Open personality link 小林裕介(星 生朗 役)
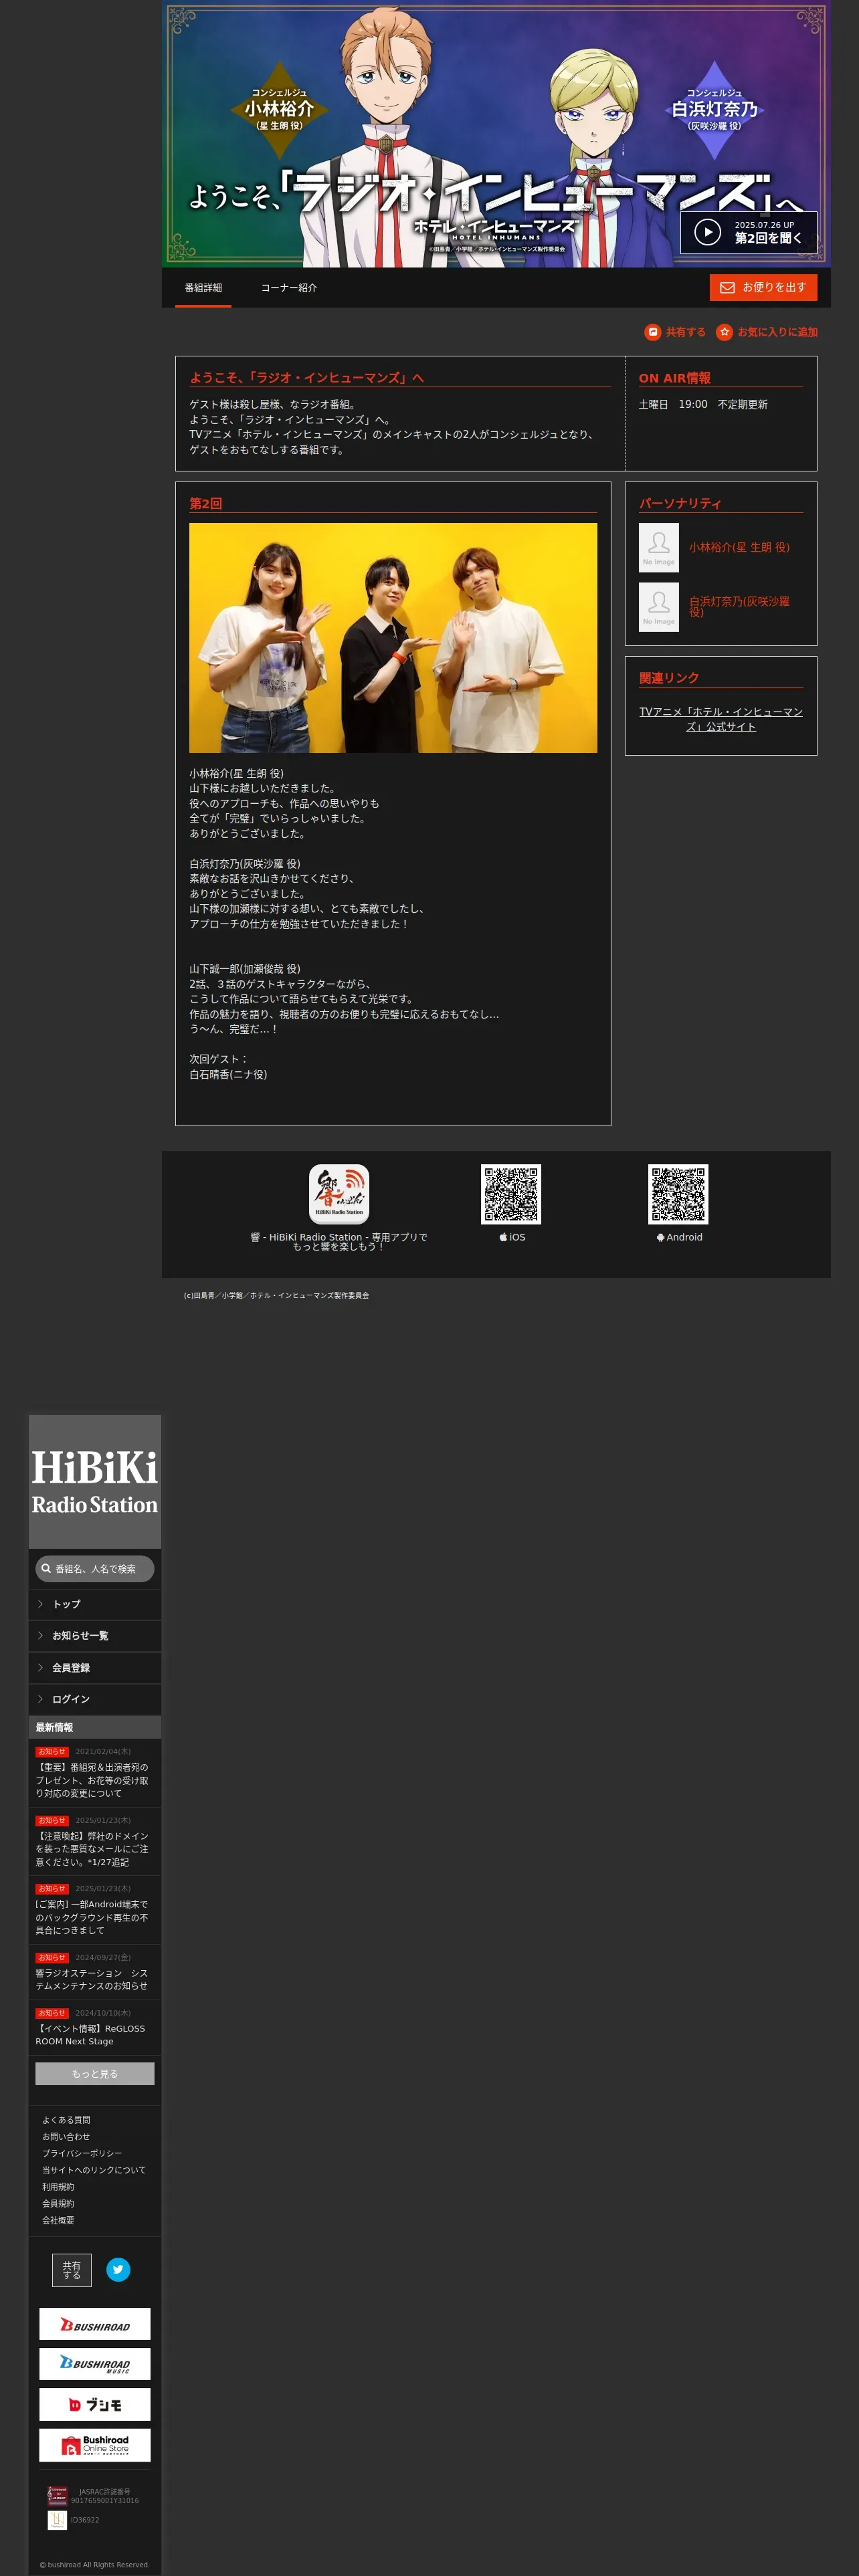This screenshot has width=859, height=2576. click(739, 547)
